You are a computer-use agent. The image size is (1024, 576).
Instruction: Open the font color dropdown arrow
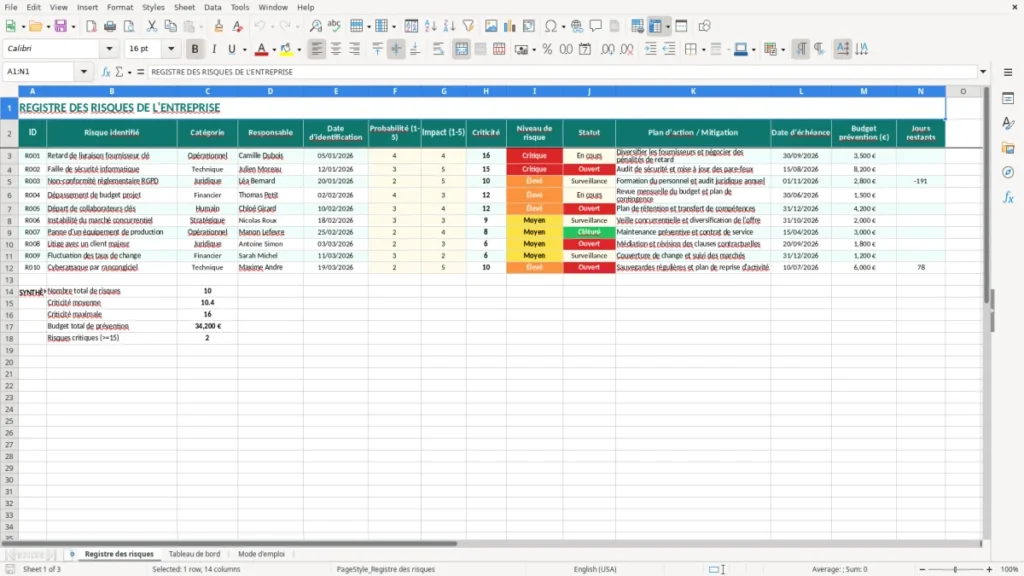(274, 50)
